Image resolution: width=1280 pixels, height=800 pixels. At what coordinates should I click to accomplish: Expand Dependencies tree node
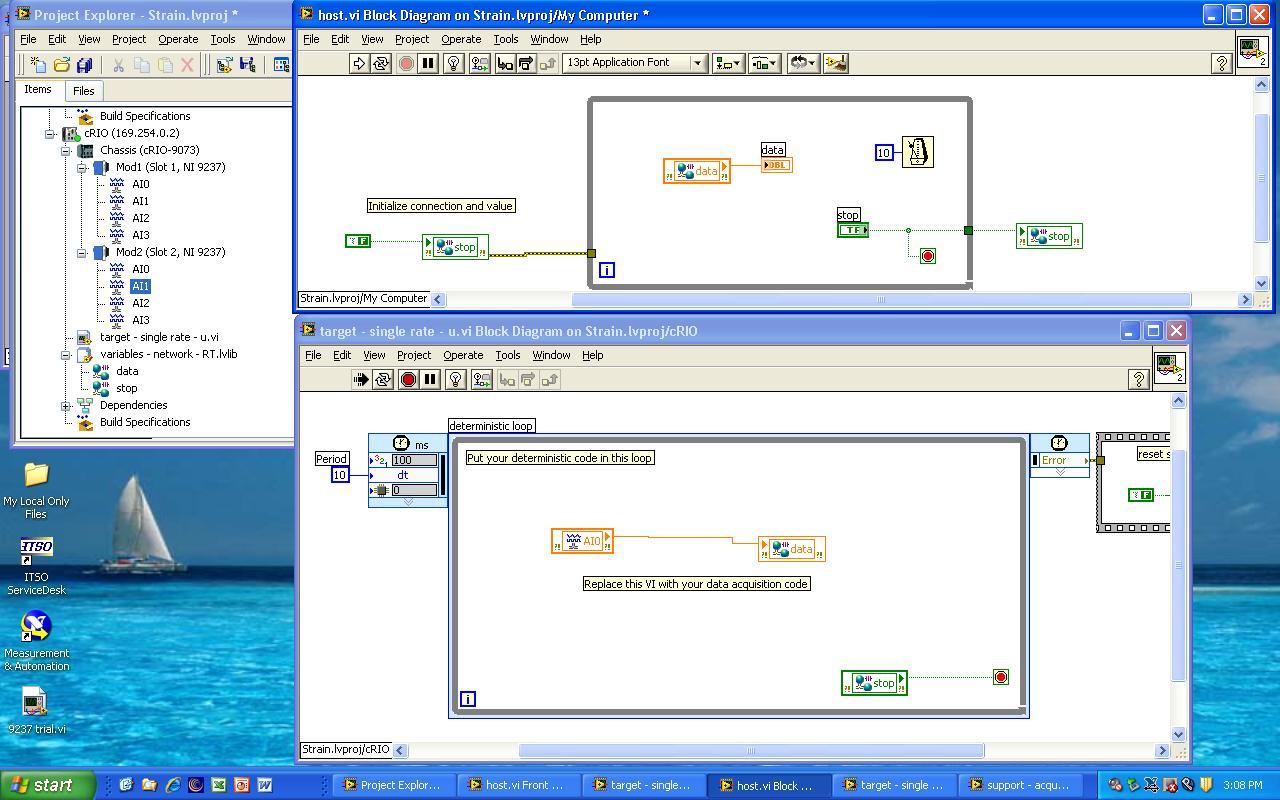66,406
